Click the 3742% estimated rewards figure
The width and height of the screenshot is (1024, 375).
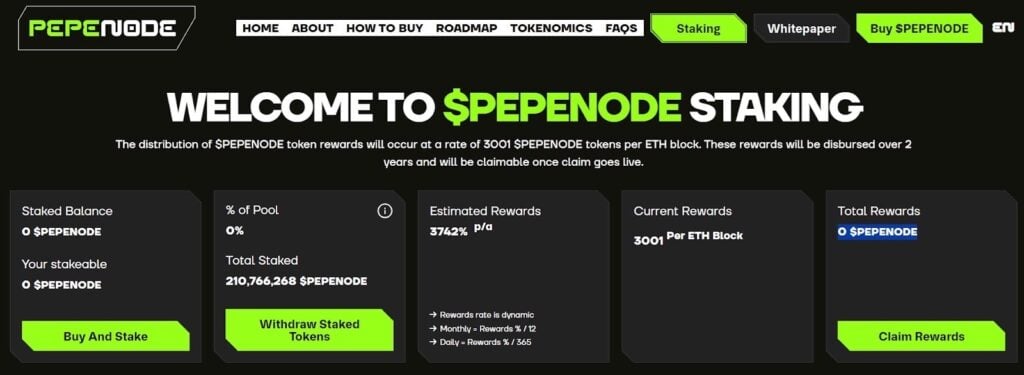[x=449, y=231]
